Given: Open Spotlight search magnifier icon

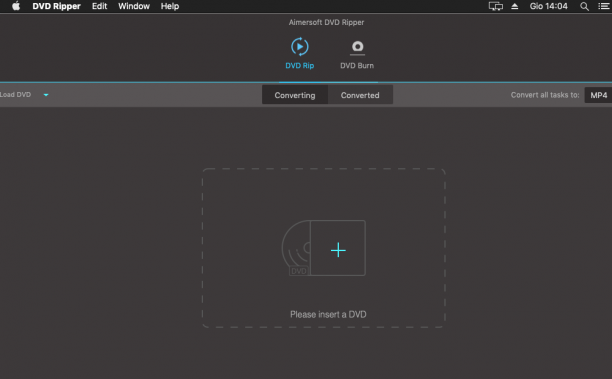Looking at the screenshot, I should click(x=584, y=6).
